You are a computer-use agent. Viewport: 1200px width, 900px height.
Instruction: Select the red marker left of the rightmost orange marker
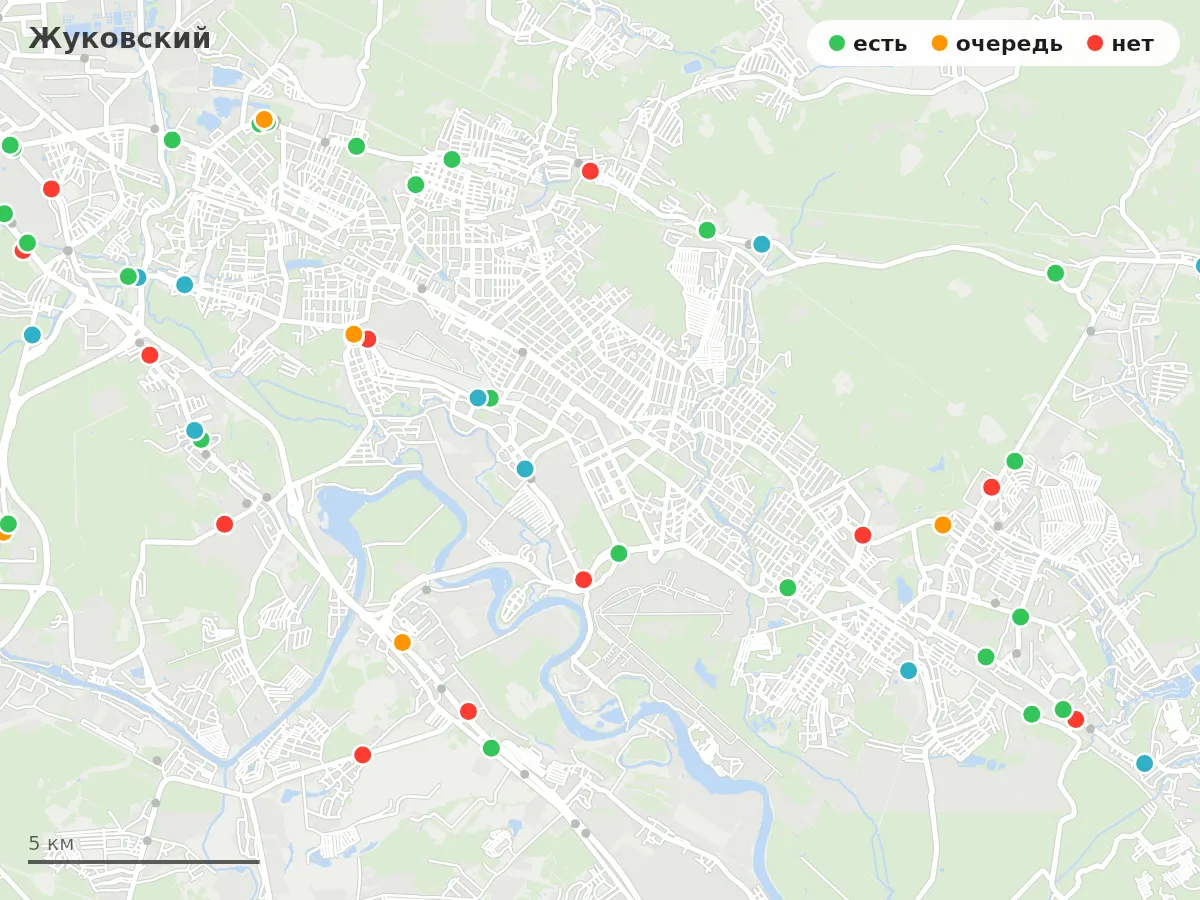pos(862,535)
